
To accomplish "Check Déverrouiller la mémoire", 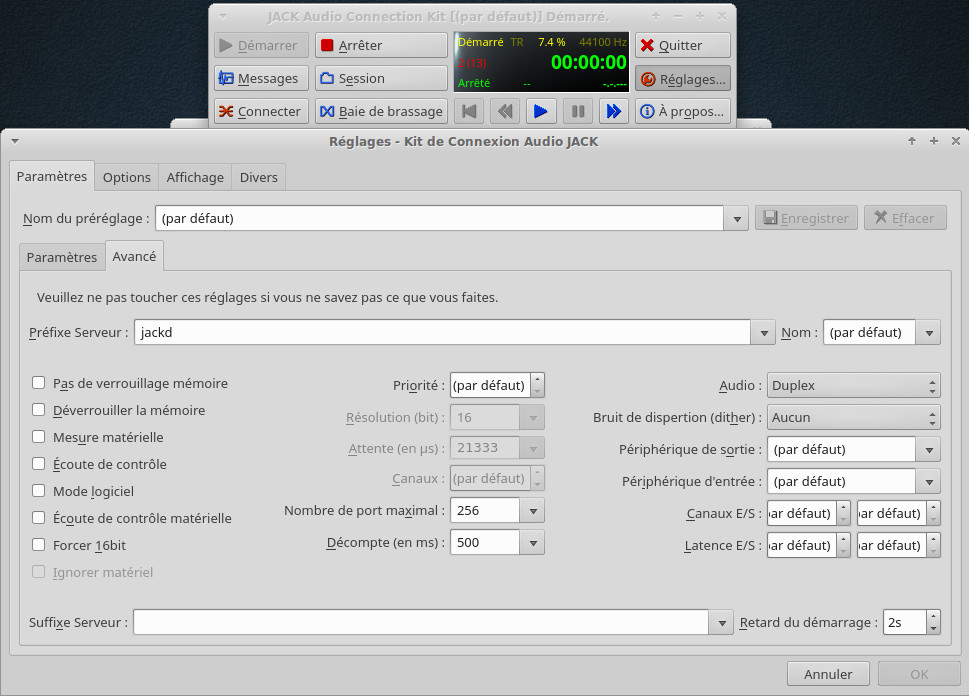I will click(x=38, y=410).
